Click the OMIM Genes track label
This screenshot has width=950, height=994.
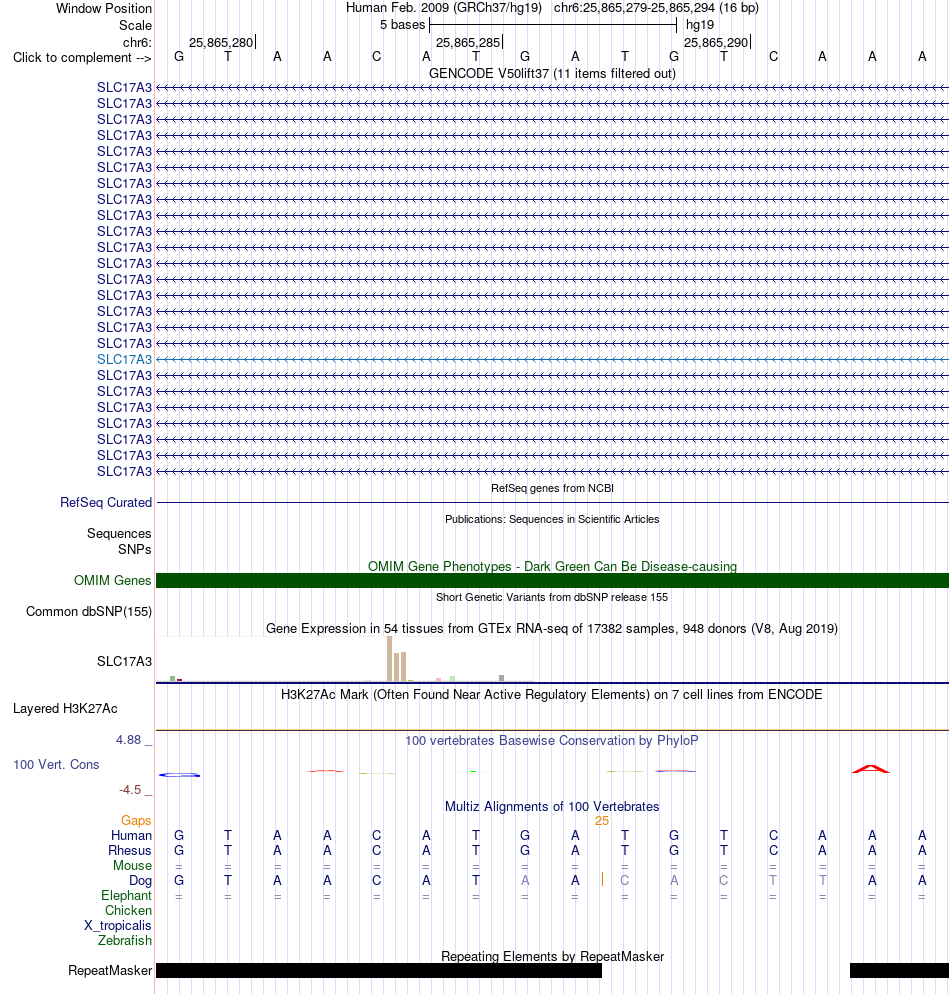tap(113, 581)
